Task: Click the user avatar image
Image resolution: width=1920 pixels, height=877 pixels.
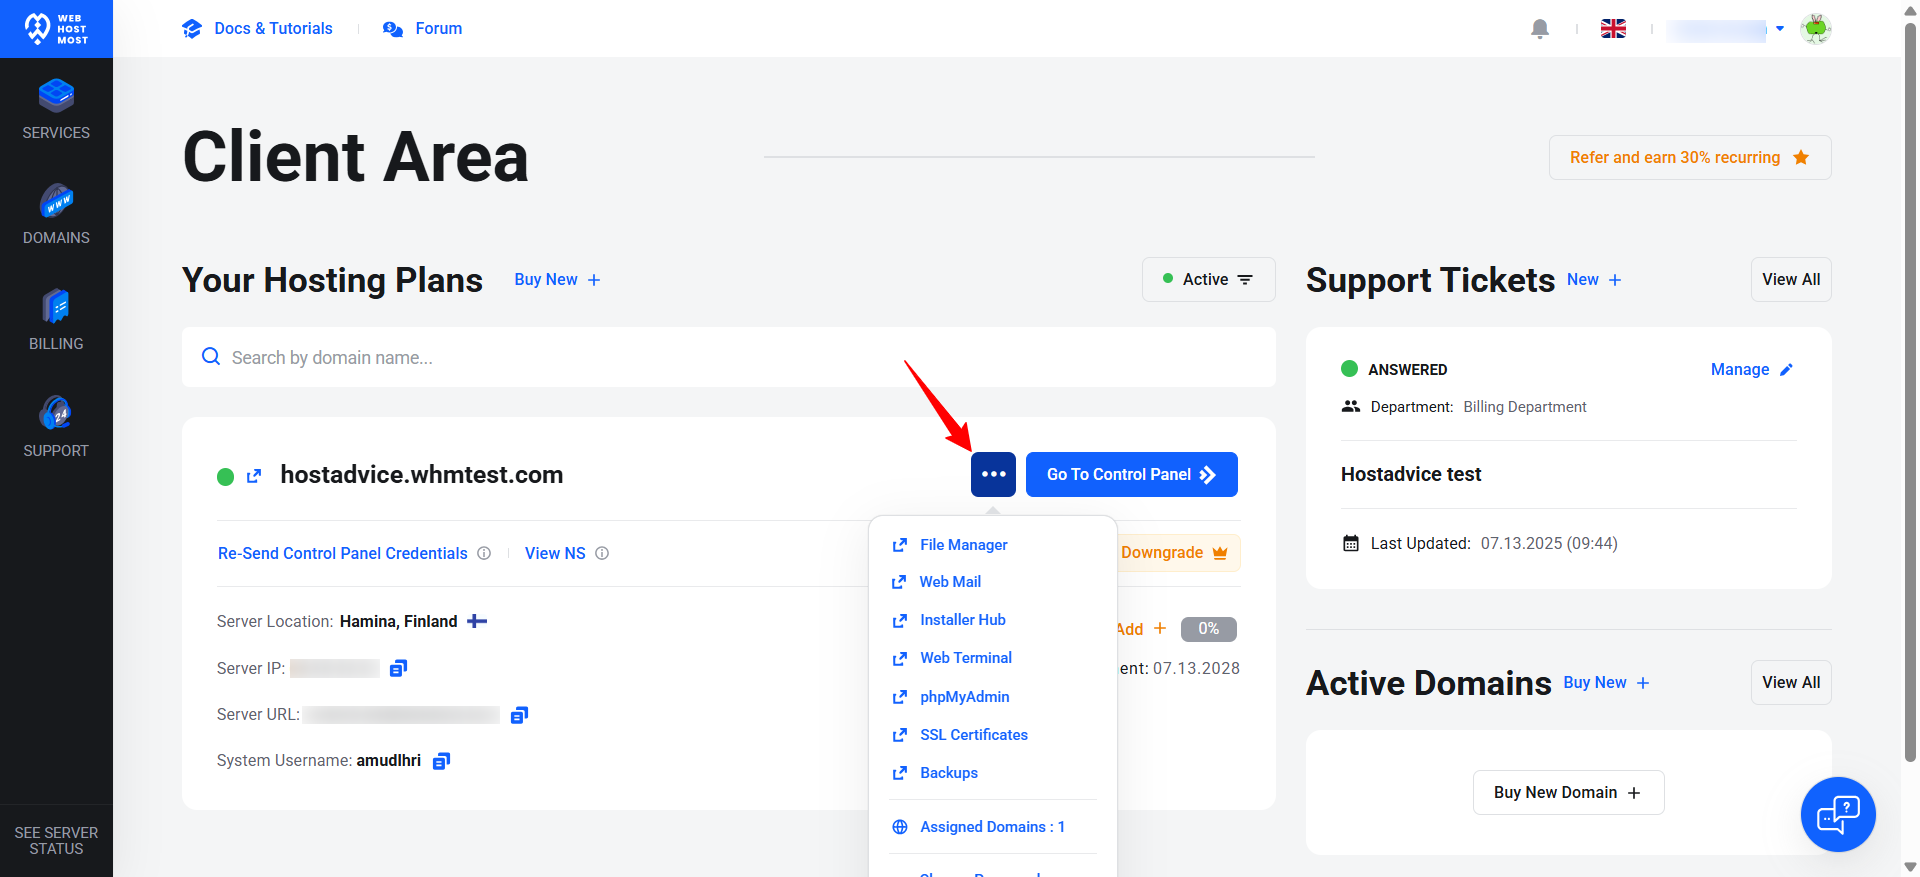Action: click(x=1816, y=29)
